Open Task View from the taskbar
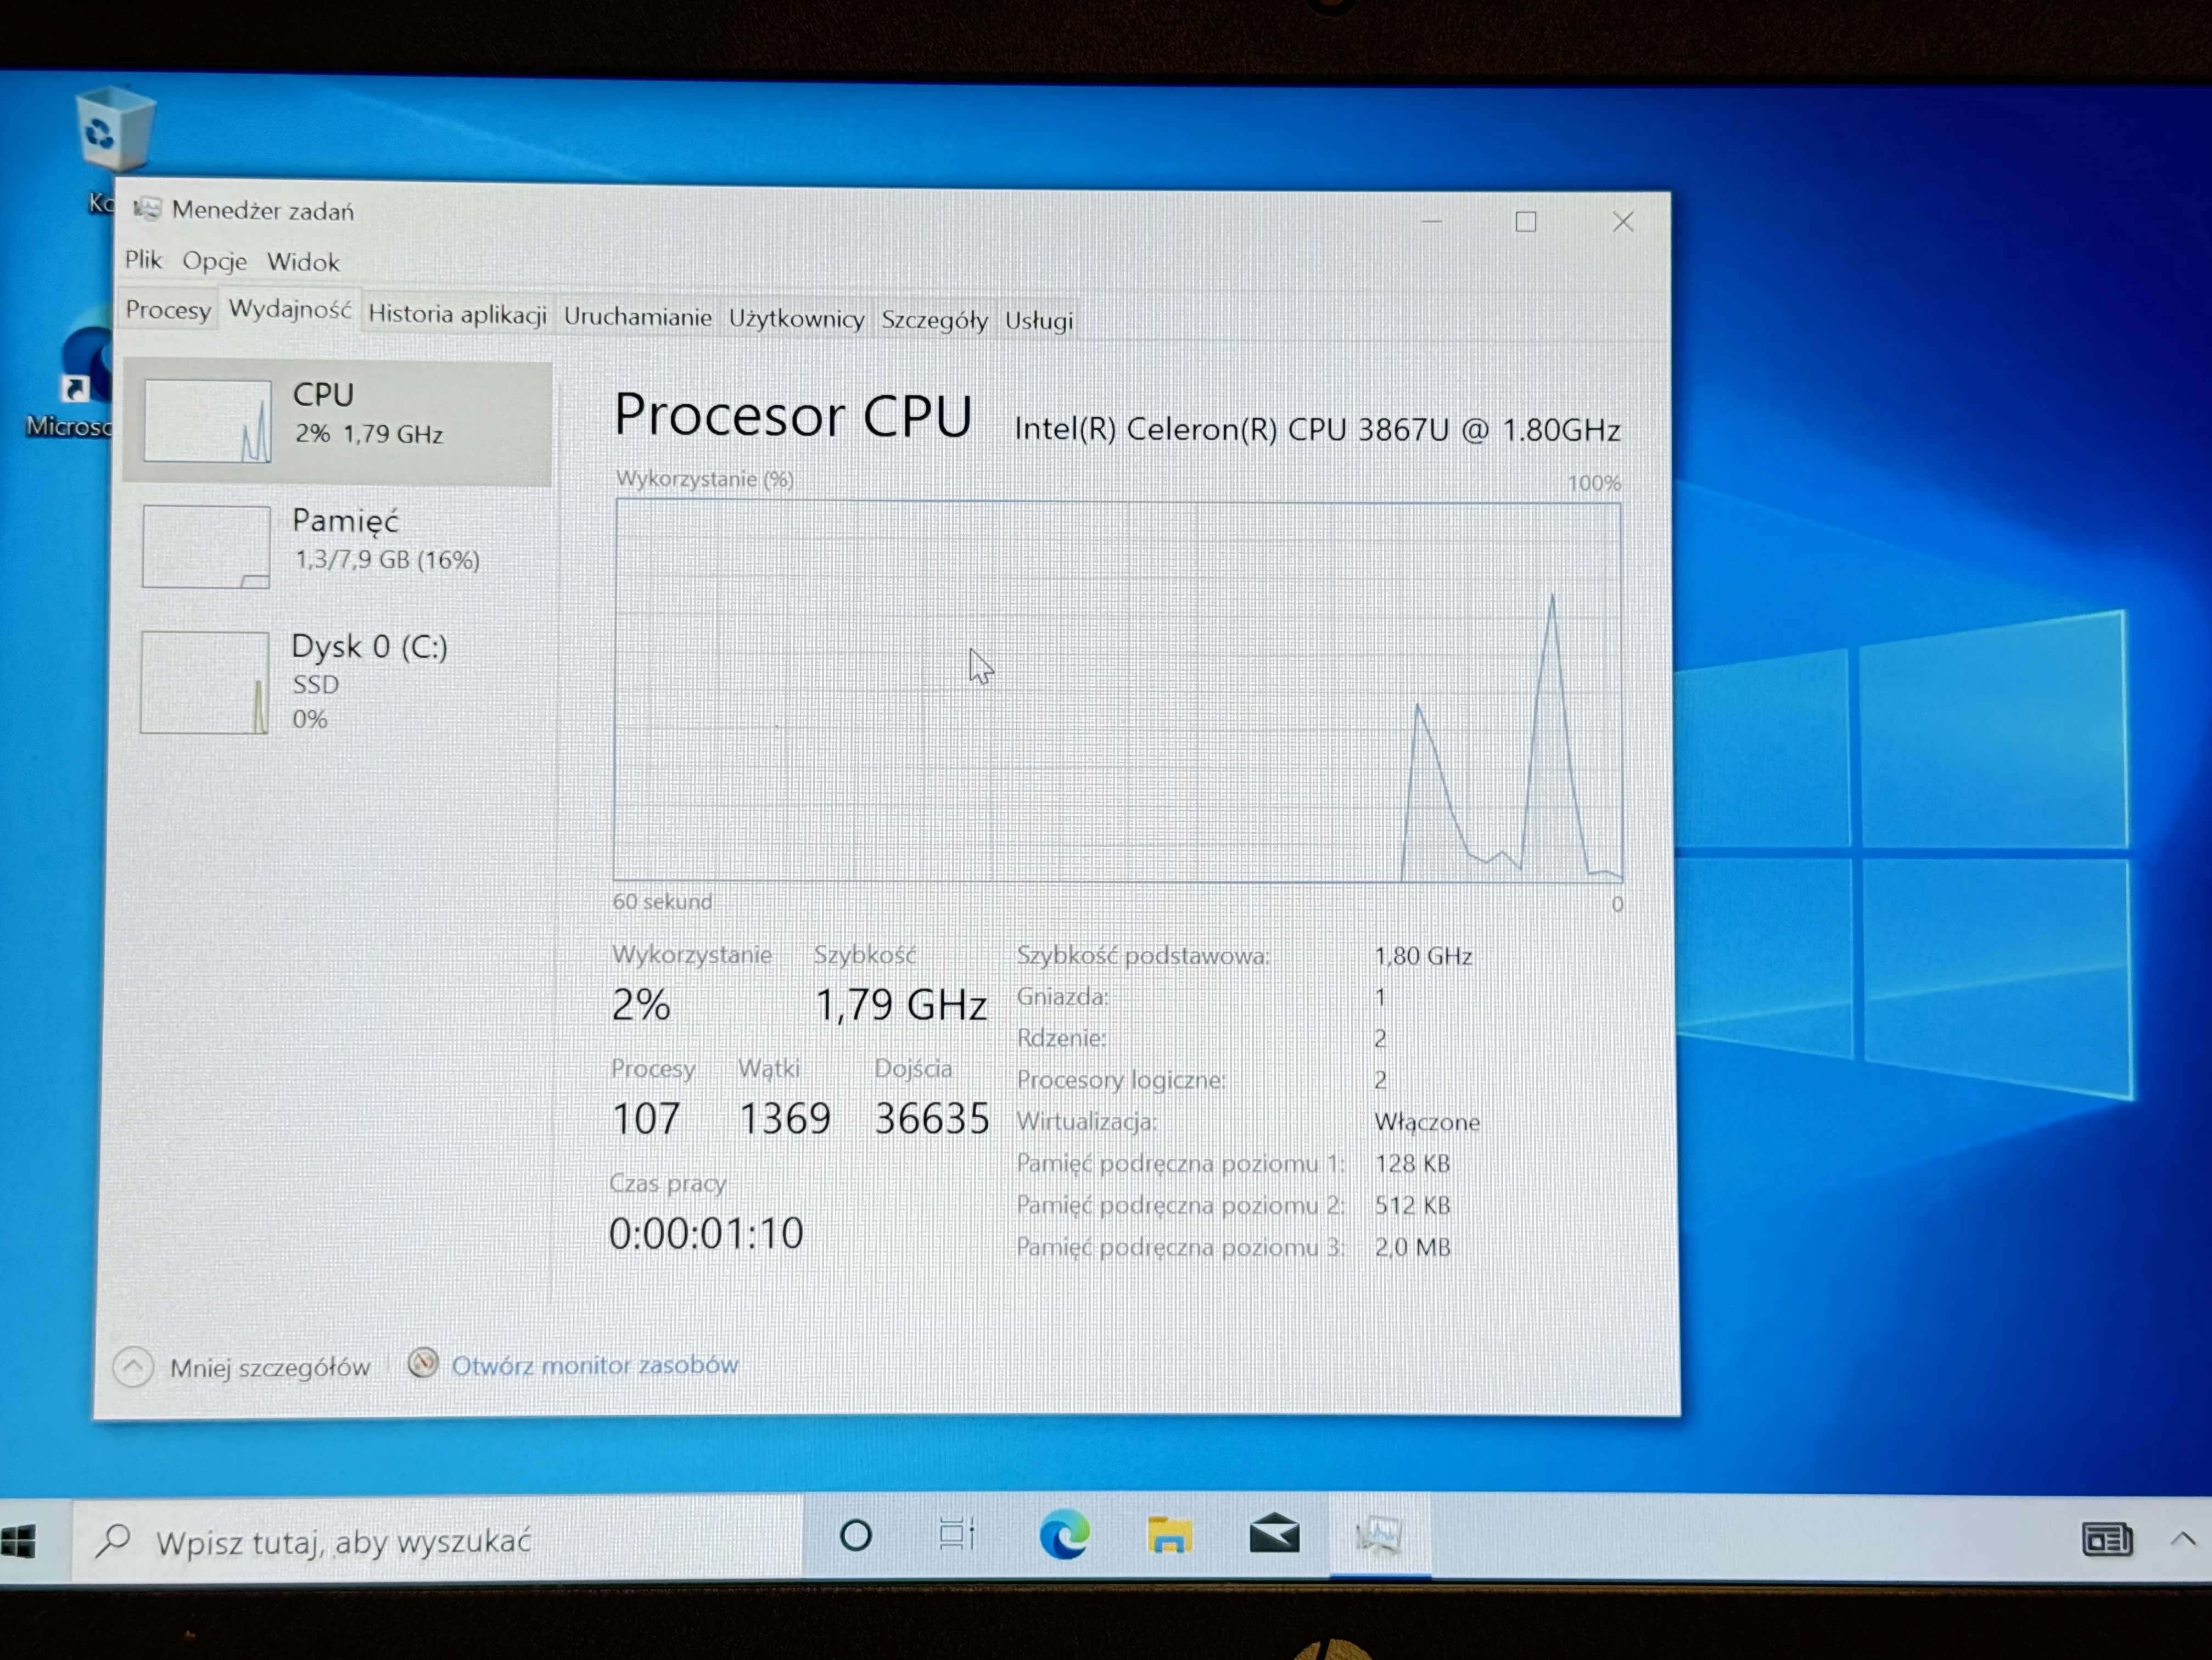The image size is (2212, 1660). tap(956, 1535)
